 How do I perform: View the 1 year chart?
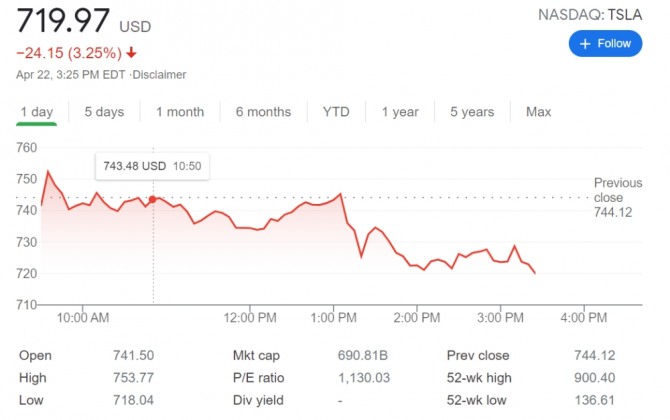point(400,112)
